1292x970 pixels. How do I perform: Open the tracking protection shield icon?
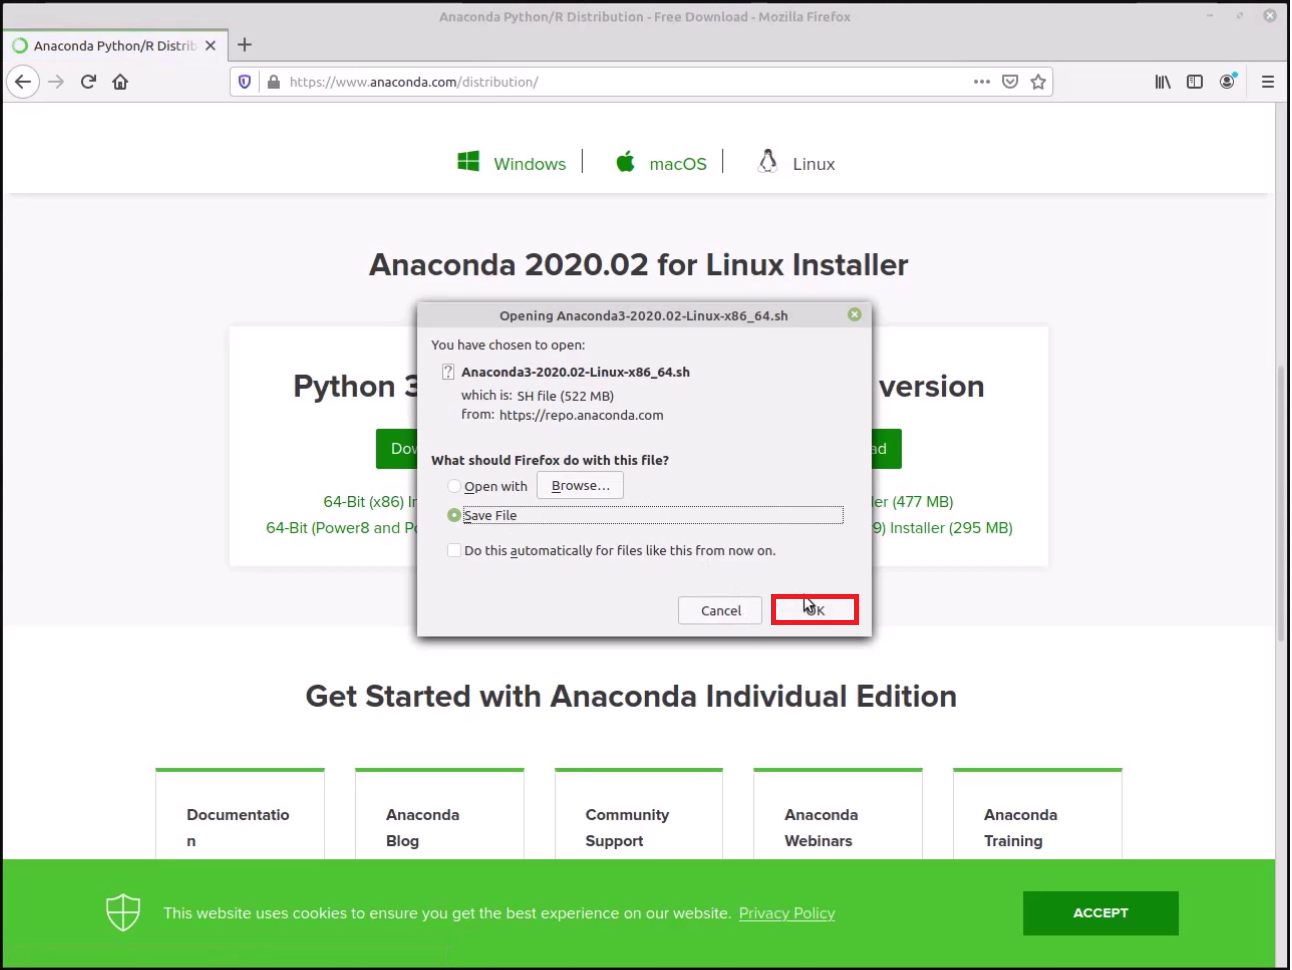click(x=245, y=82)
